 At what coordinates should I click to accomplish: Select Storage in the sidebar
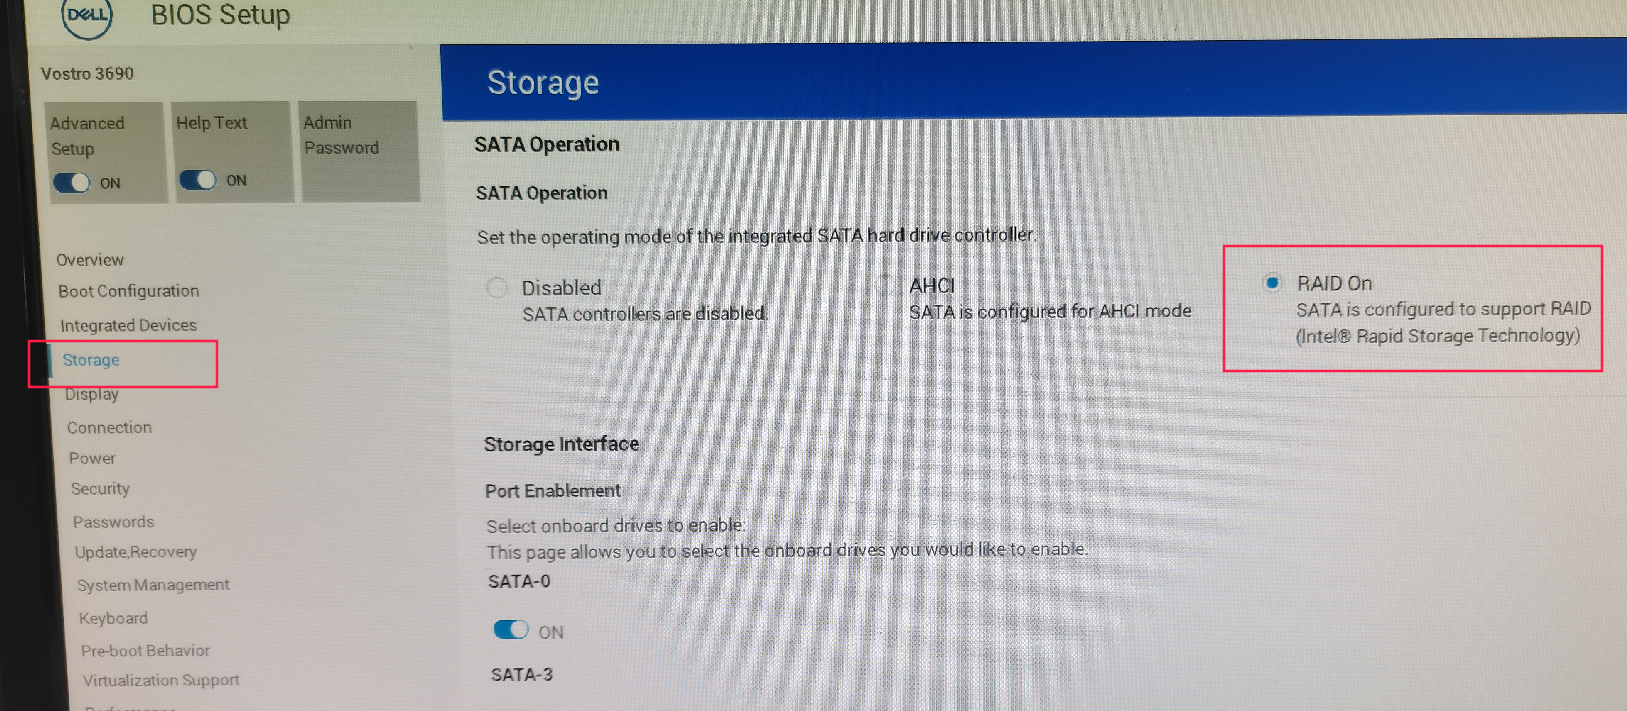91,360
